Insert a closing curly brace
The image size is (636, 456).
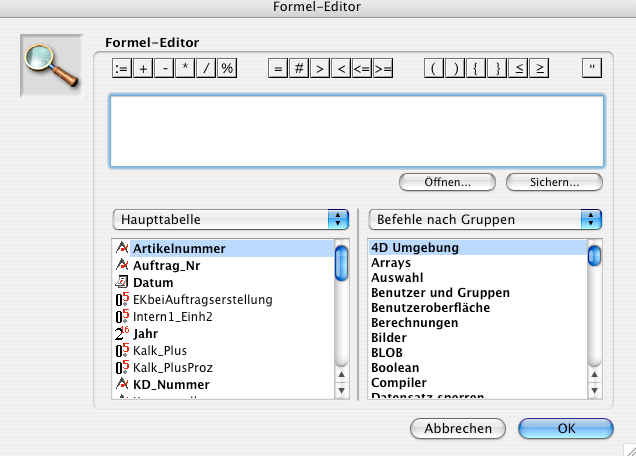click(498, 68)
